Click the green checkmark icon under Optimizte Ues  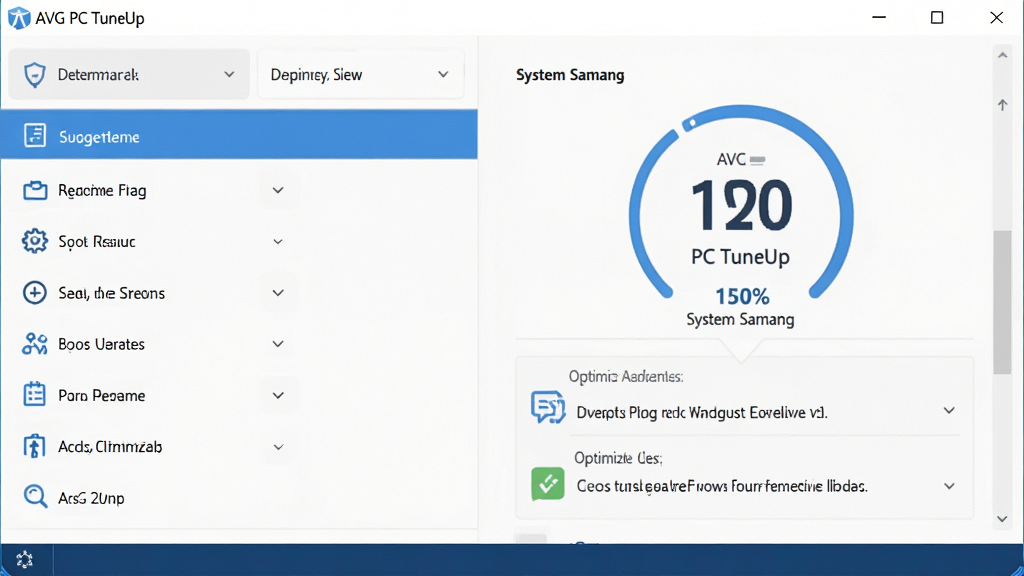click(x=547, y=484)
